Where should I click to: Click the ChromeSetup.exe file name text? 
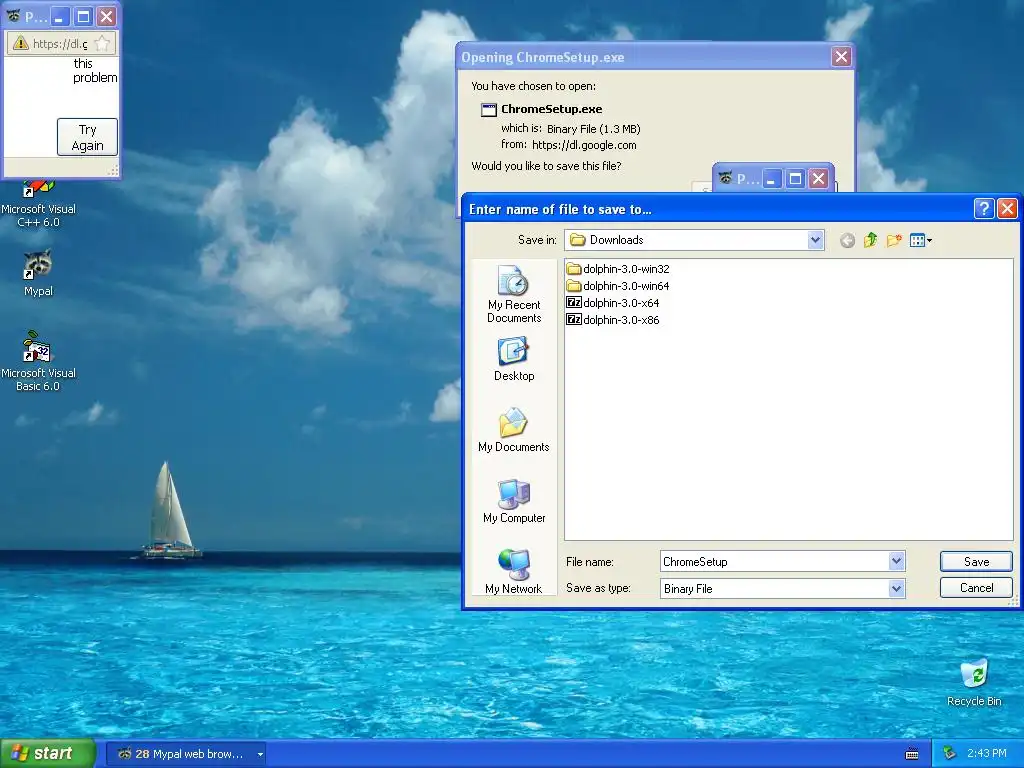pyautogui.click(x=551, y=109)
